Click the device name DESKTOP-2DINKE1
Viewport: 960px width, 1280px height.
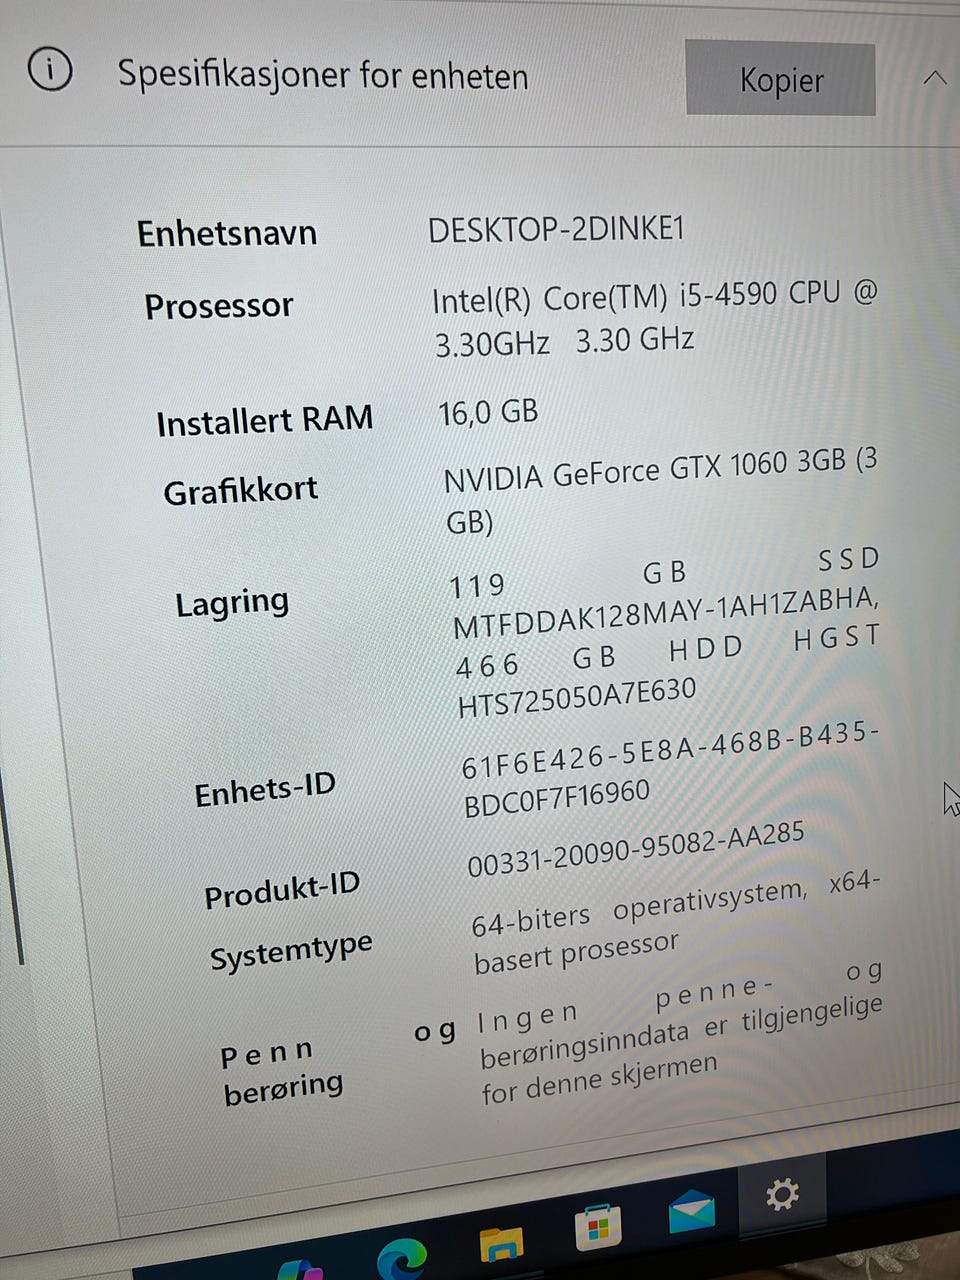[x=556, y=230]
